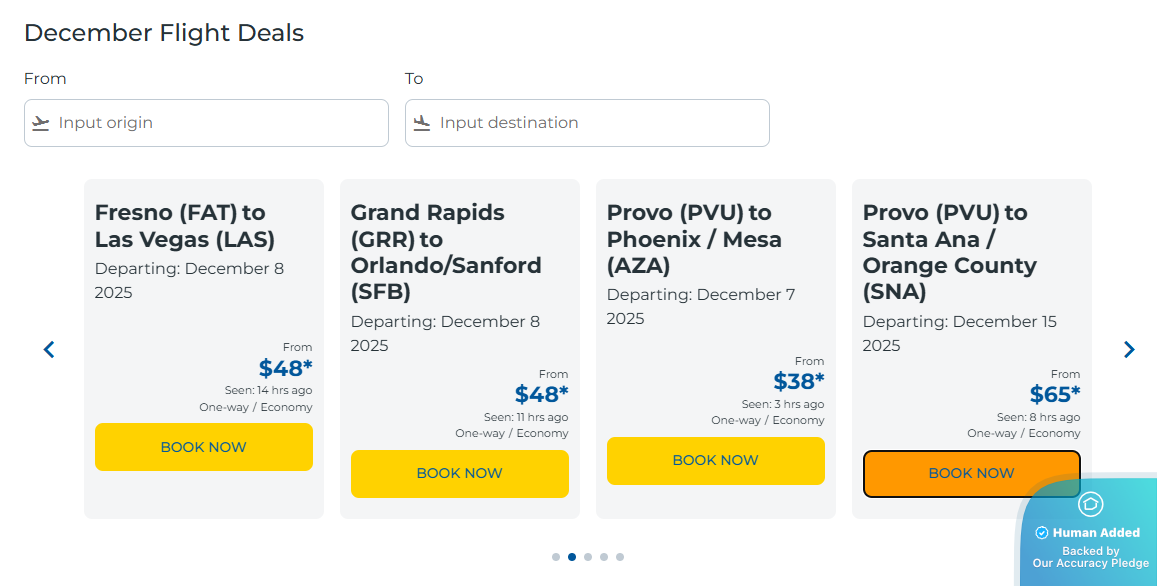Image resolution: width=1157 pixels, height=586 pixels.
Task: Select the right carousel arrow for more deals
Action: tap(1129, 349)
